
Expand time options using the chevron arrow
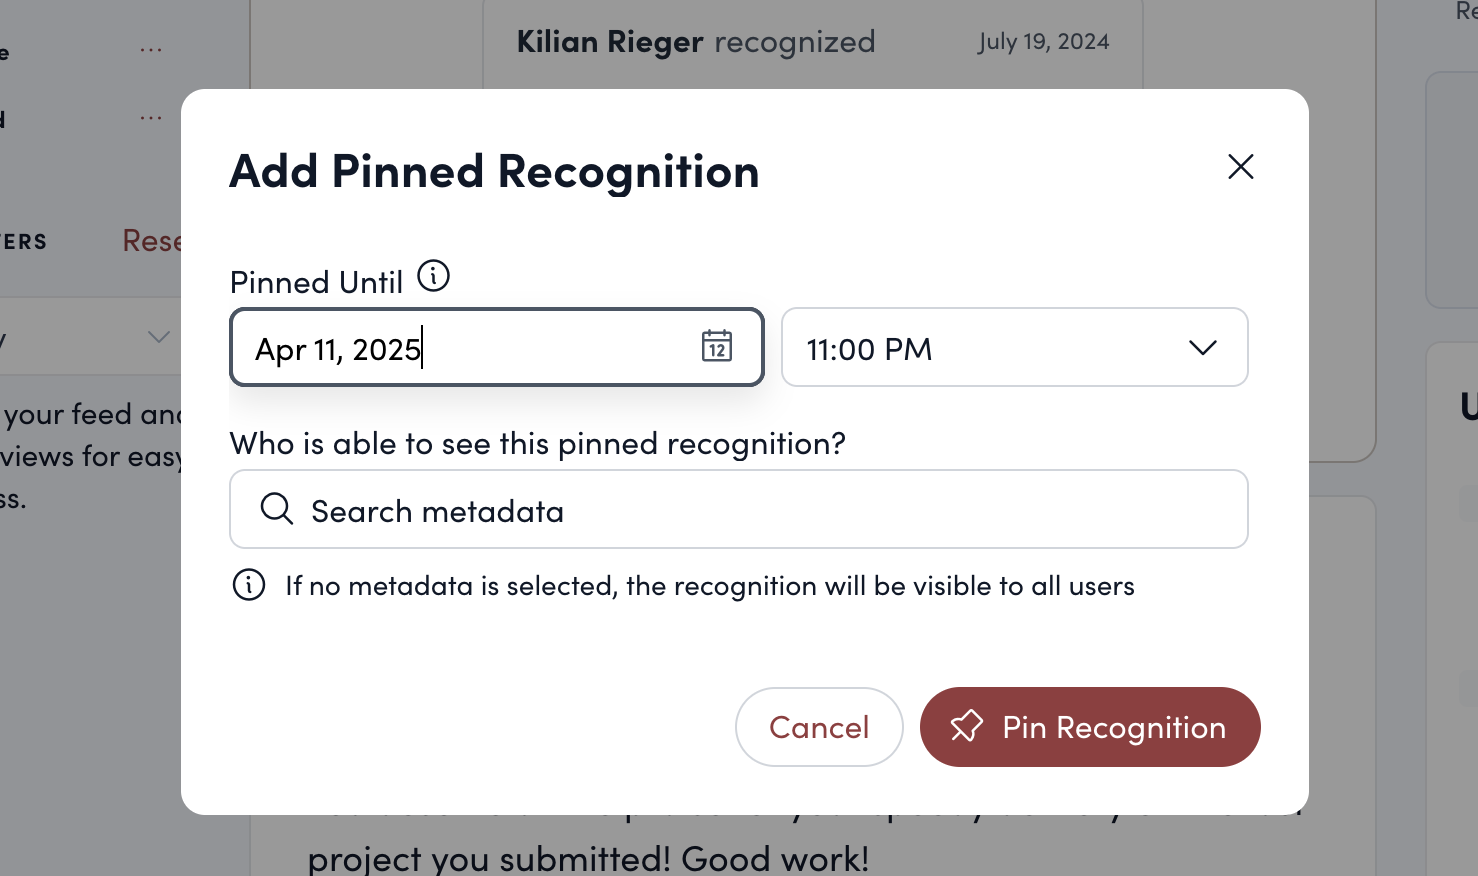1202,348
